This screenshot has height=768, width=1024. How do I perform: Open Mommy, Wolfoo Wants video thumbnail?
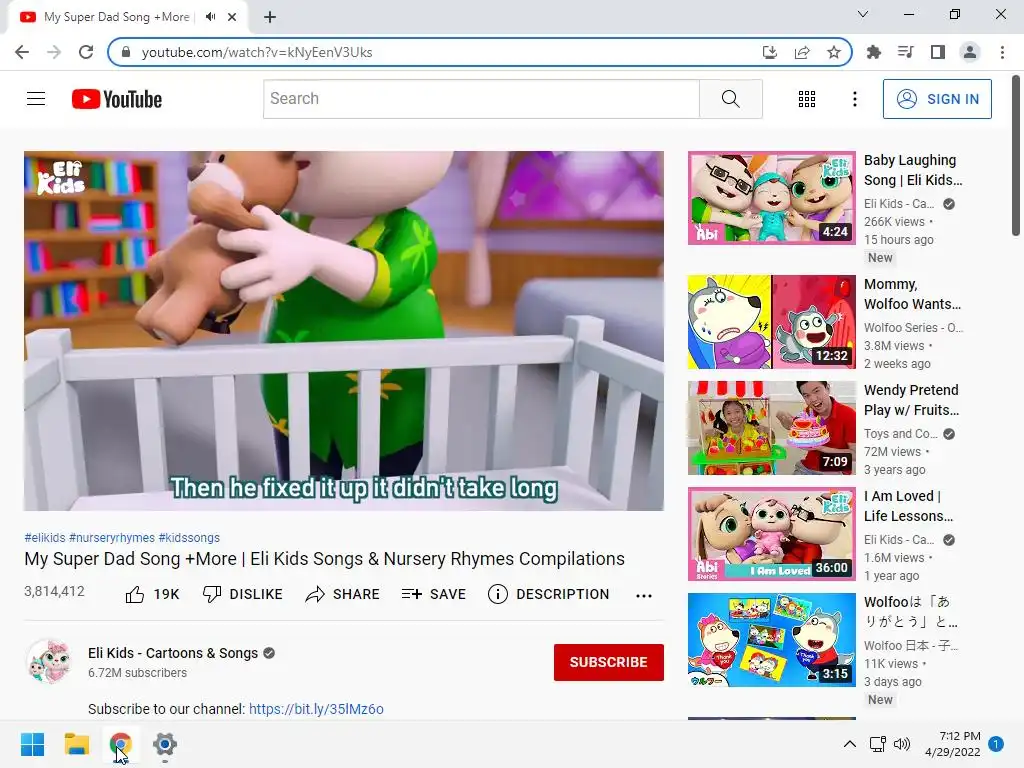point(771,322)
